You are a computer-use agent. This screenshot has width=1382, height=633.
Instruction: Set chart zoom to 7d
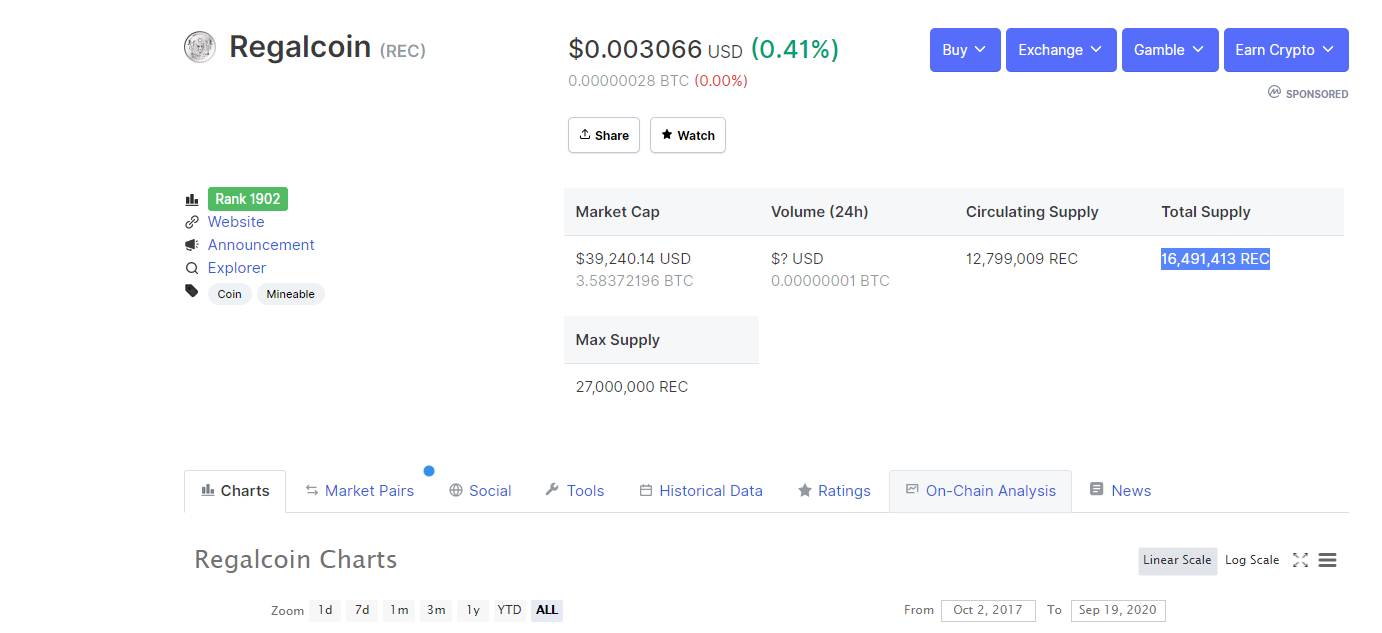coord(362,610)
